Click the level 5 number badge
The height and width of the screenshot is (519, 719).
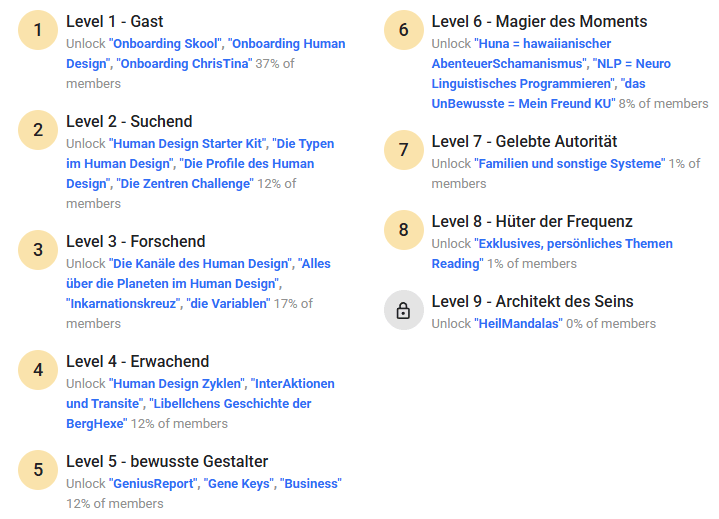(x=38, y=470)
